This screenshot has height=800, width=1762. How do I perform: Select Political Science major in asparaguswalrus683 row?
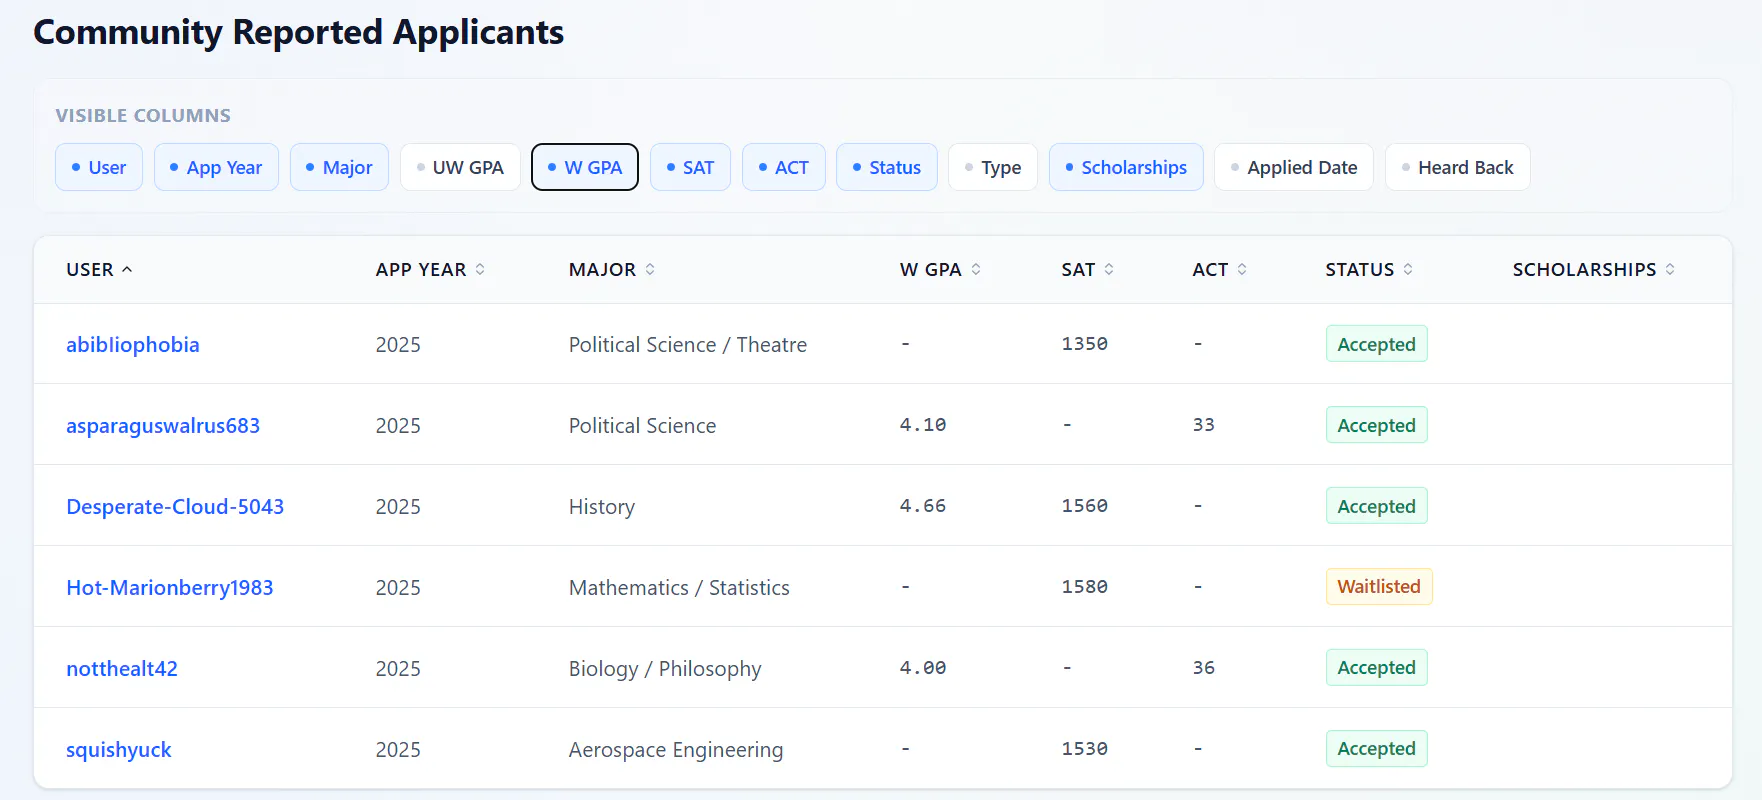point(642,426)
